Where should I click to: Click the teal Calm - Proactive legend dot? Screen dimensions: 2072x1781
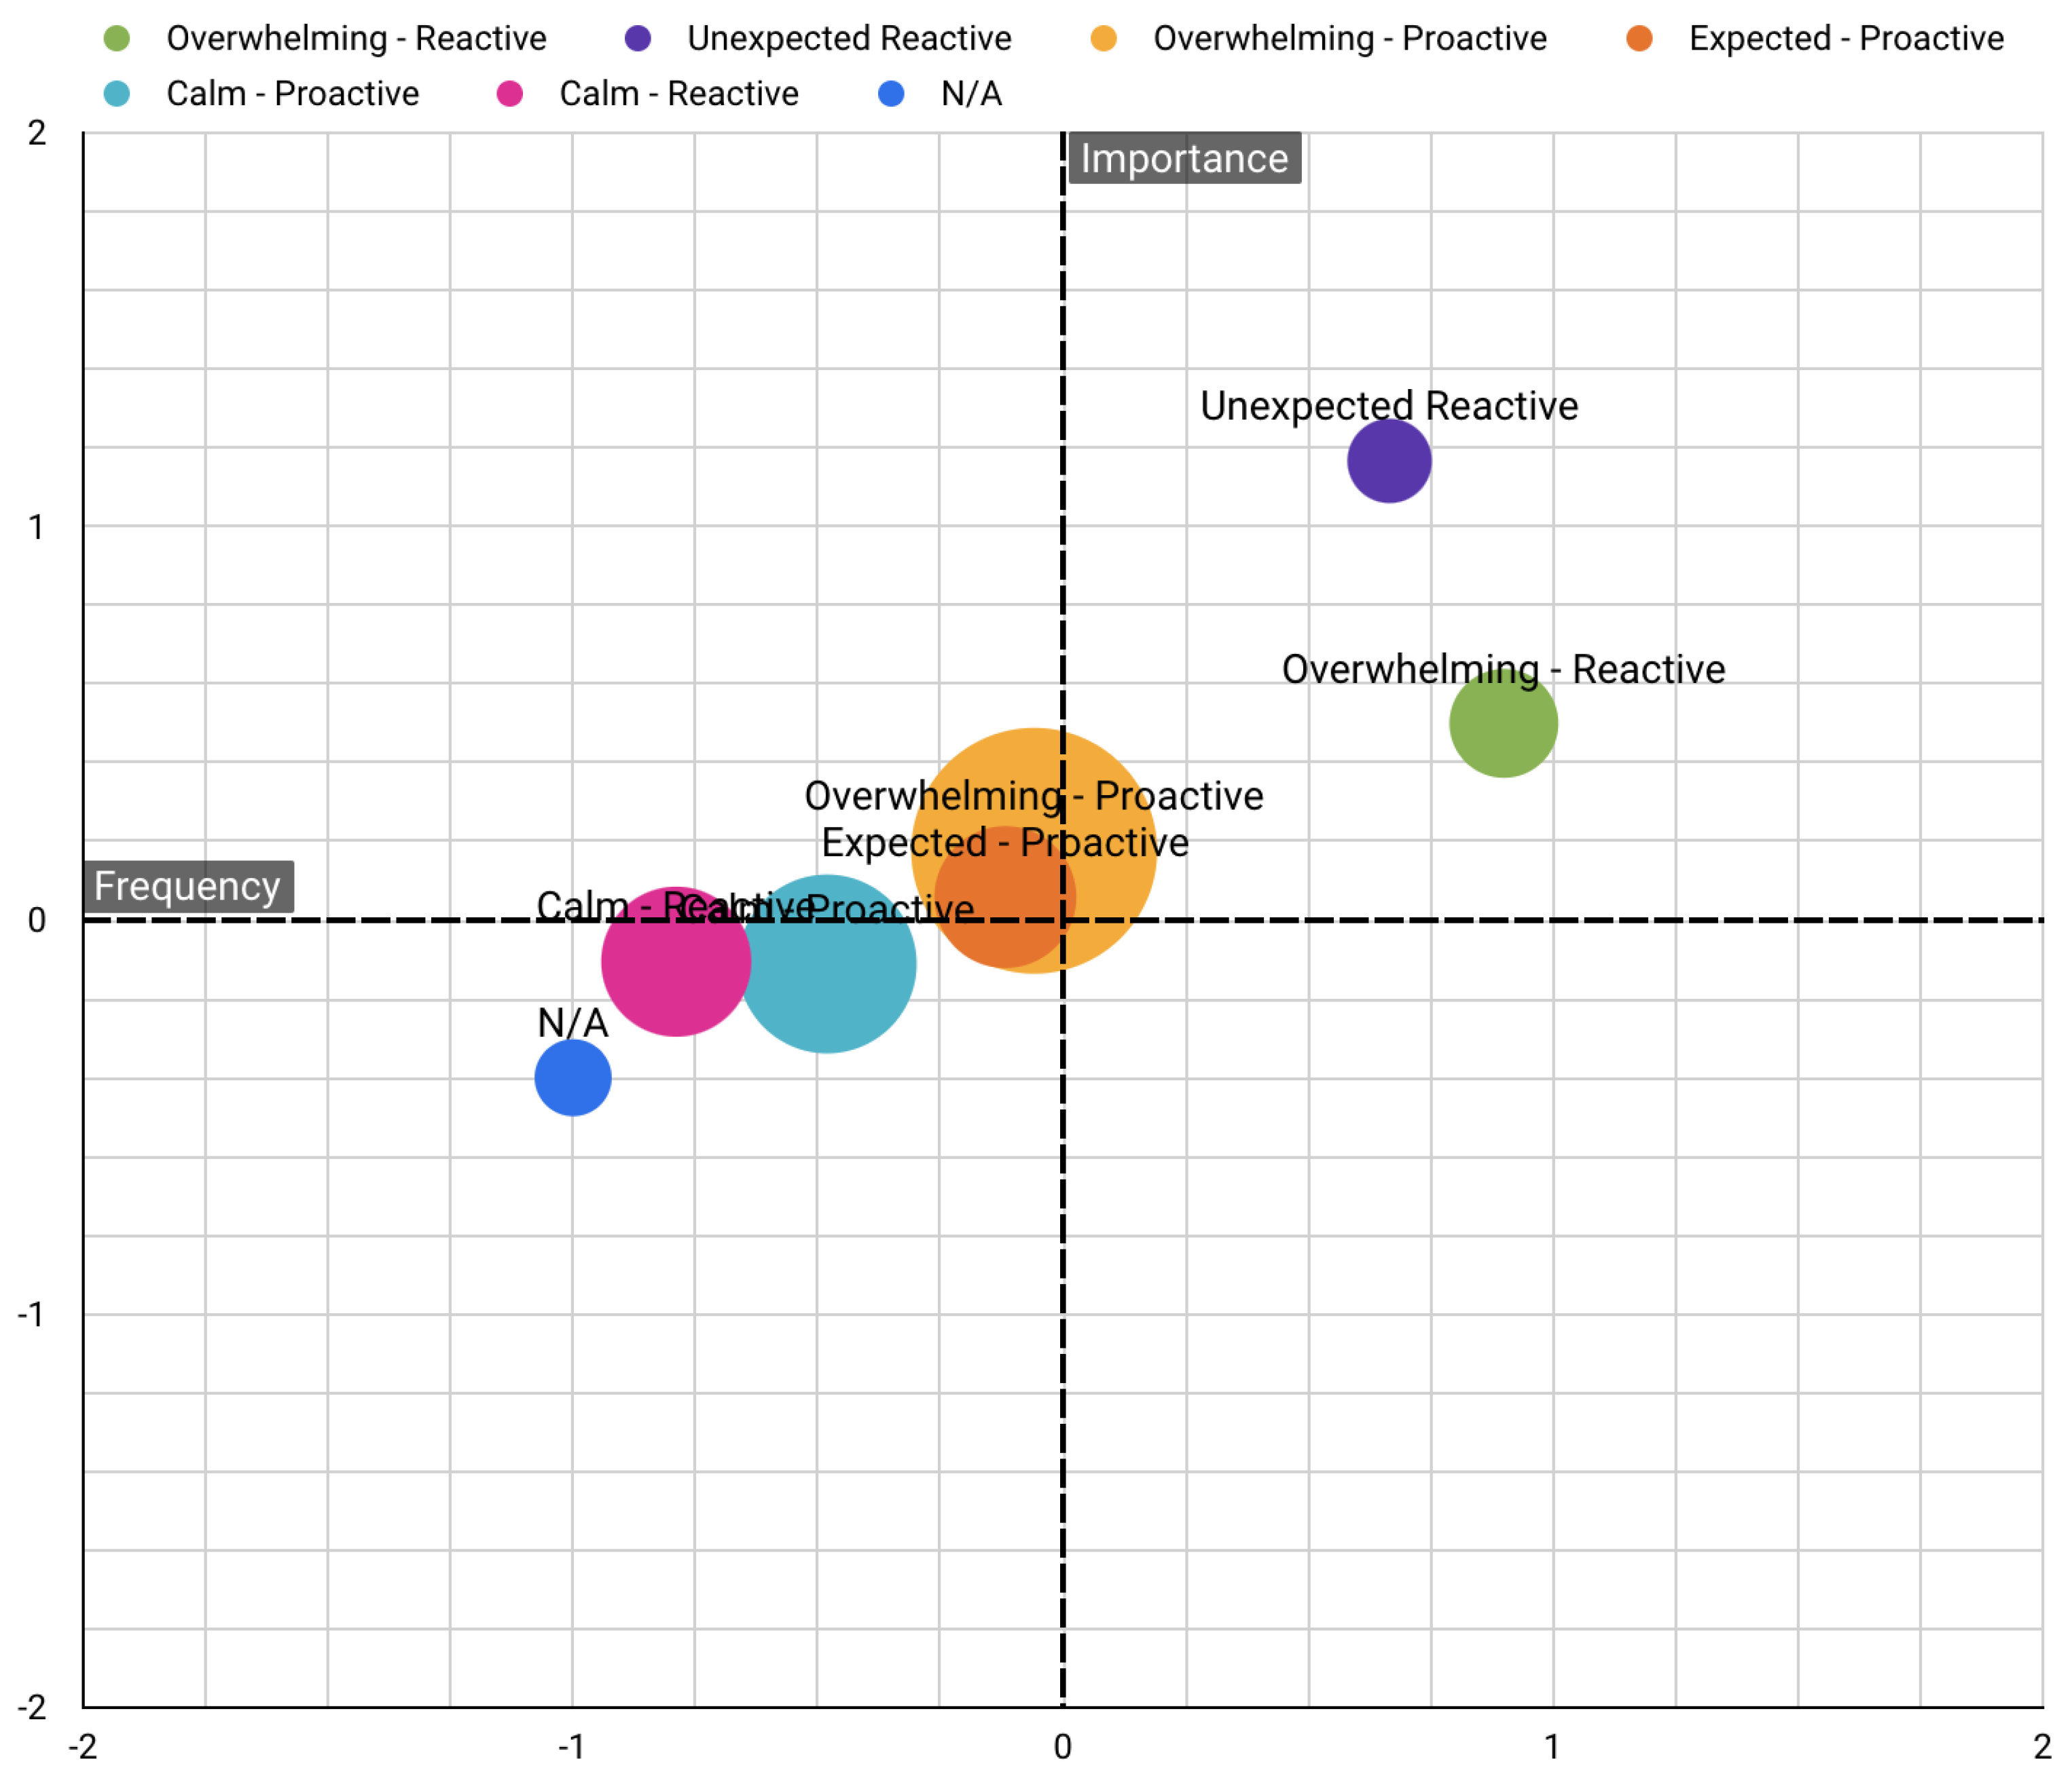click(117, 94)
